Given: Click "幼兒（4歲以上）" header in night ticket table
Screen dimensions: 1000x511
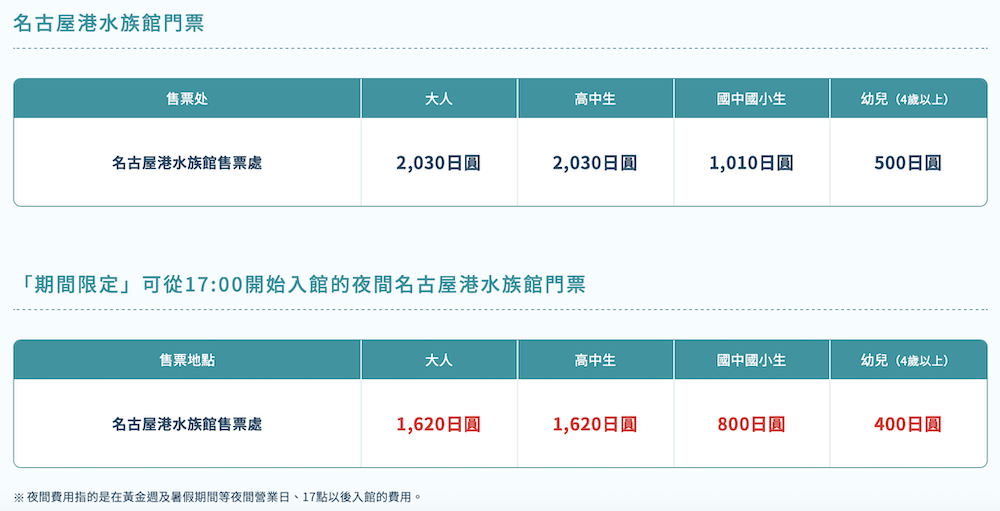Looking at the screenshot, I should [x=908, y=360].
